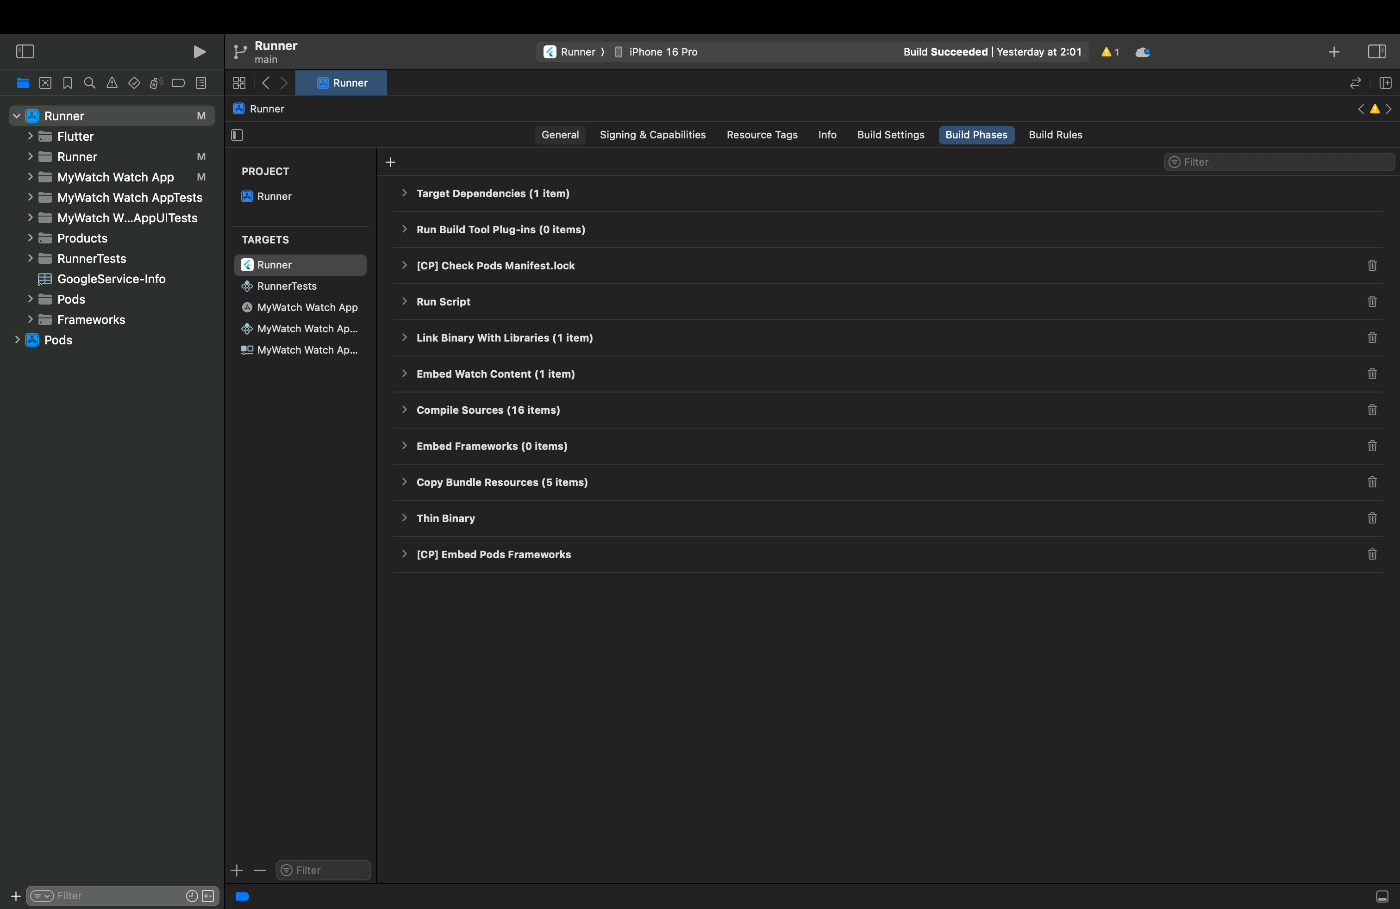Screen dimensions: 1400x909
Task: Open Signing & Capabilities tab
Action: 653,135
